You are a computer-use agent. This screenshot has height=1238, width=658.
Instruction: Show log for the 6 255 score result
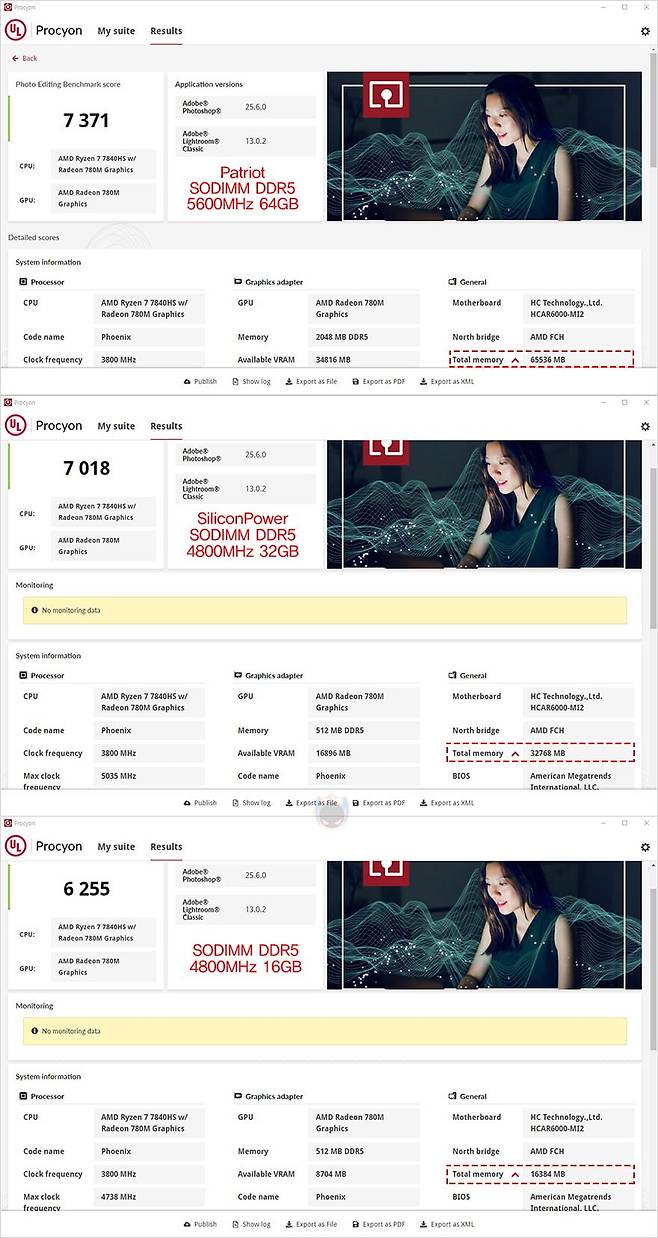click(251, 1224)
